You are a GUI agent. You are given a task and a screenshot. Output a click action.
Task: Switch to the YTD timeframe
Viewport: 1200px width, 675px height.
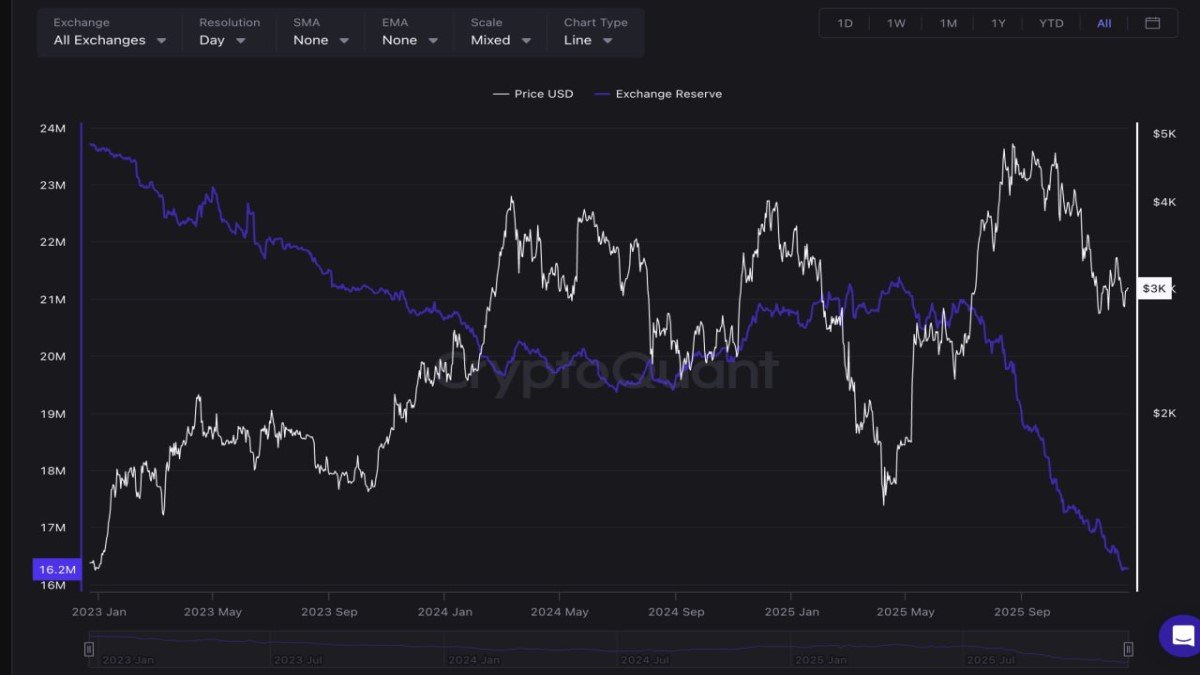(1051, 22)
